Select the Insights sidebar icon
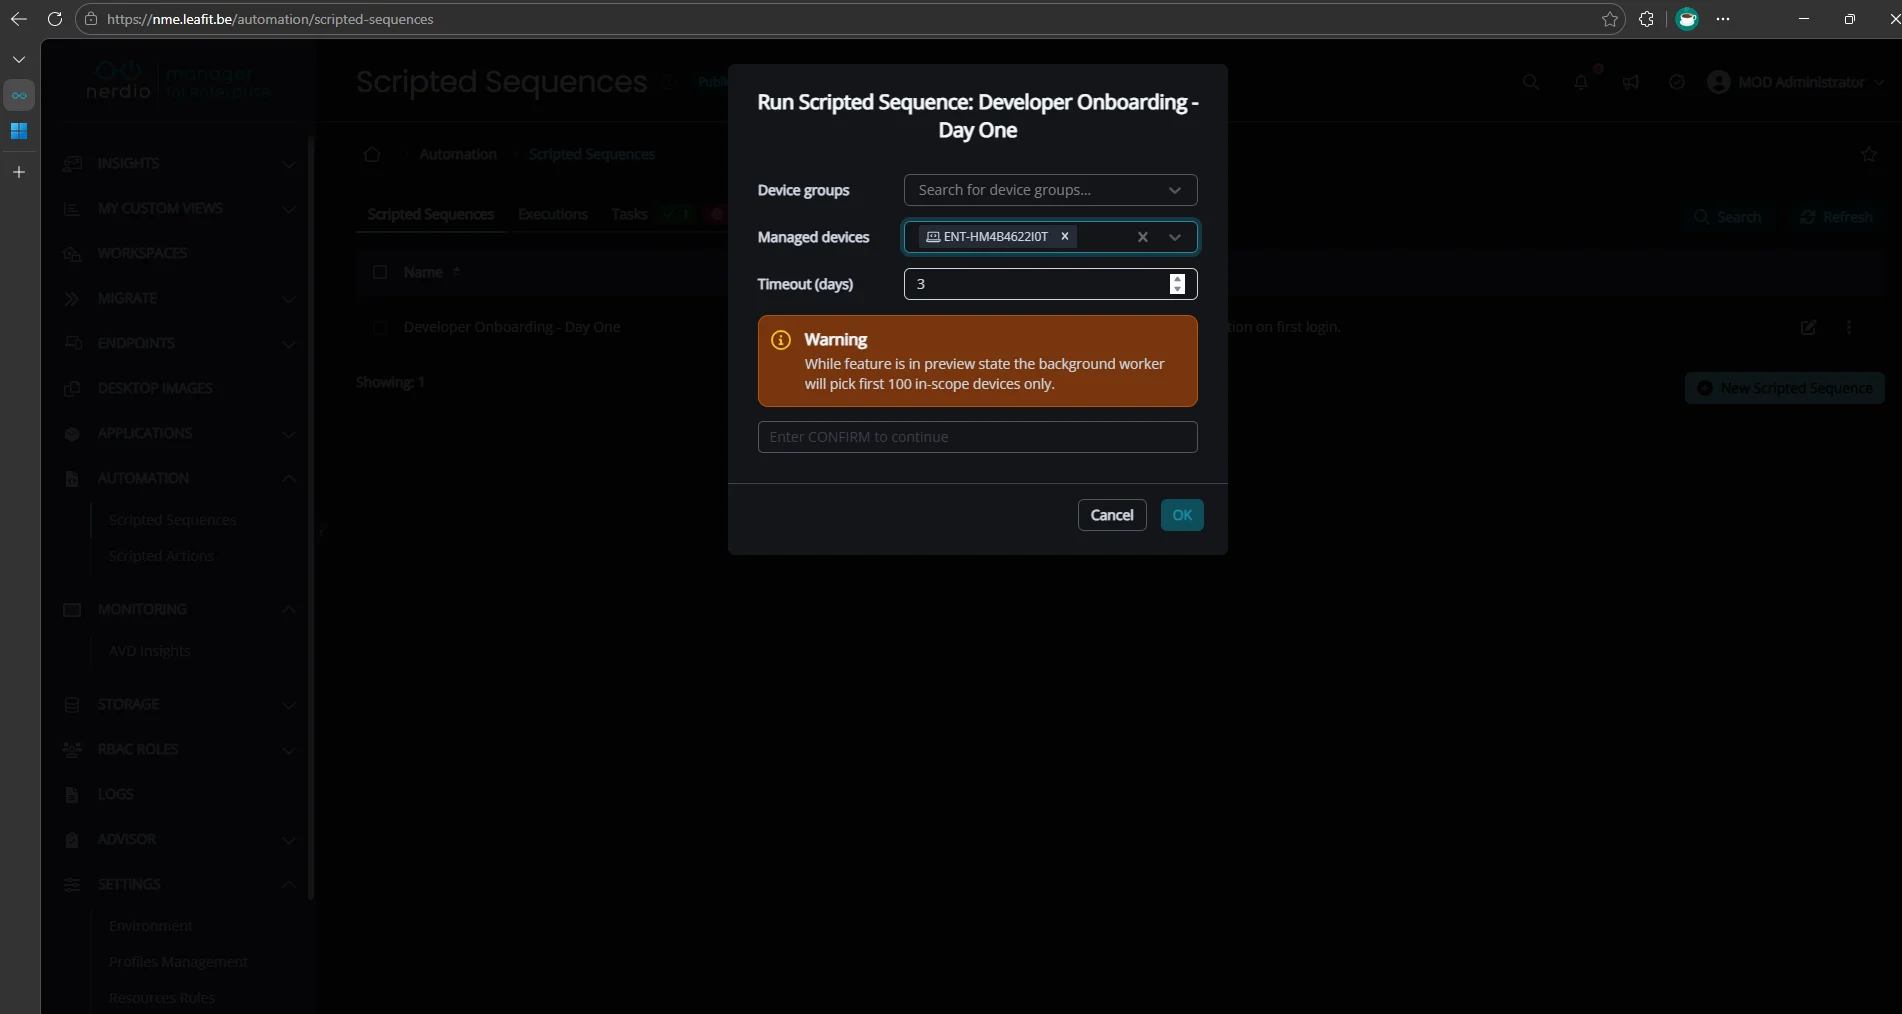Viewport: 1902px width, 1014px height. [72, 163]
